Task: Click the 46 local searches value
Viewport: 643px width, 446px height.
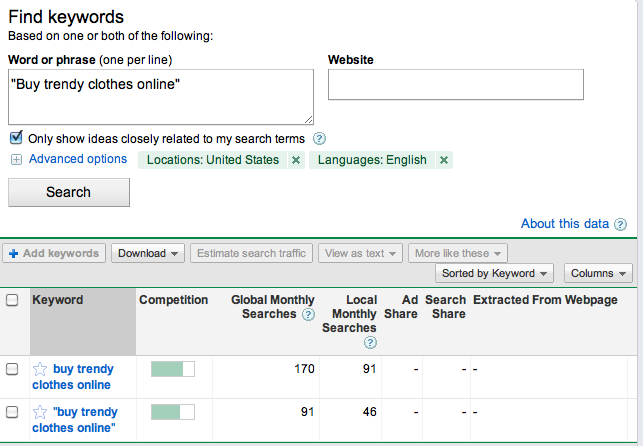Action: [369, 412]
